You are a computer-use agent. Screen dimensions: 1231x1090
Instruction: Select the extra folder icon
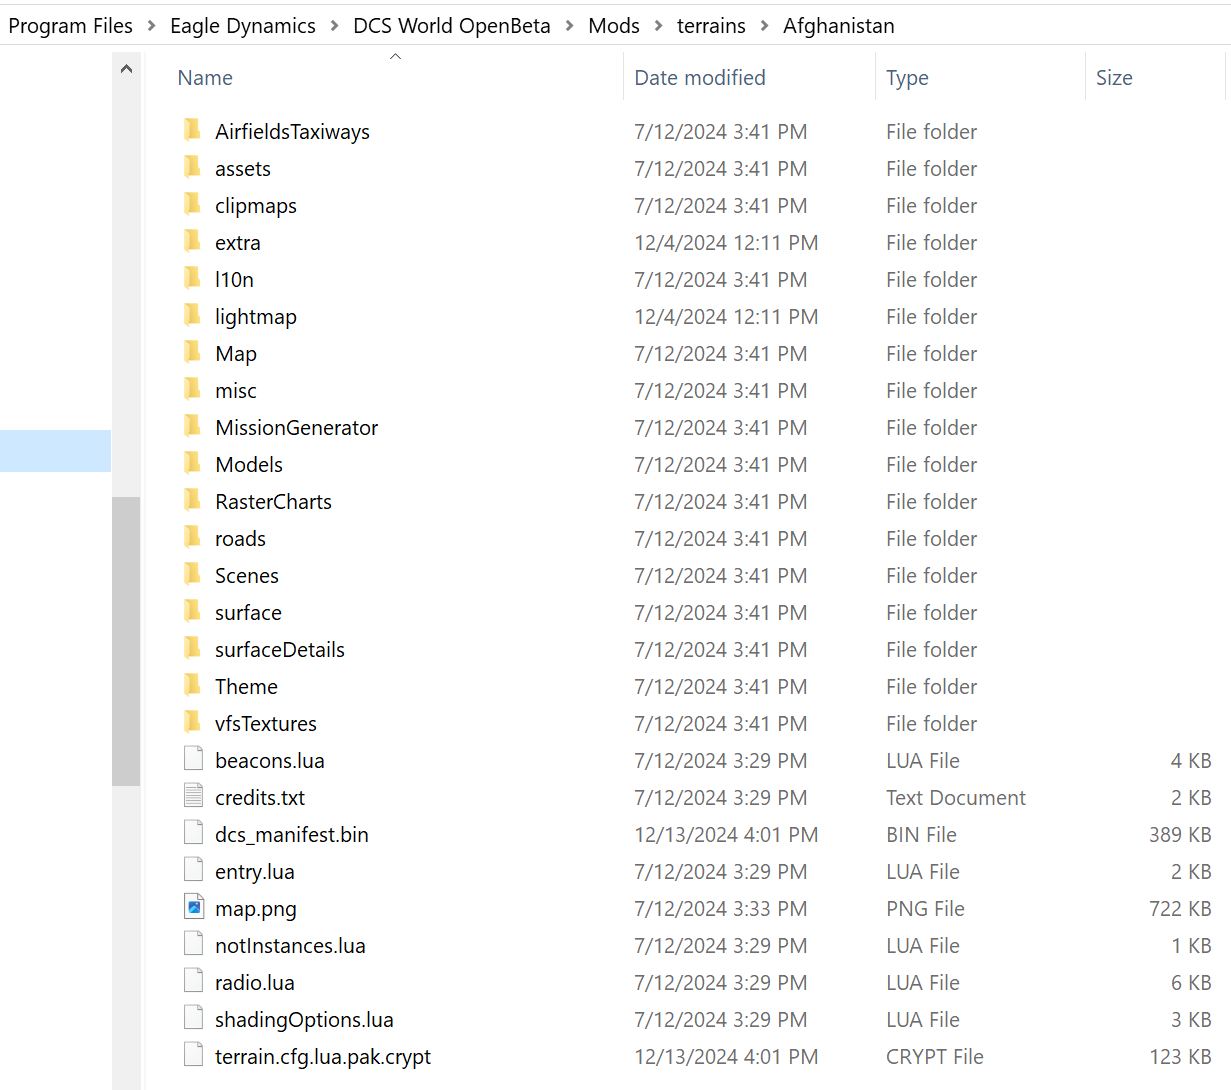pos(193,241)
